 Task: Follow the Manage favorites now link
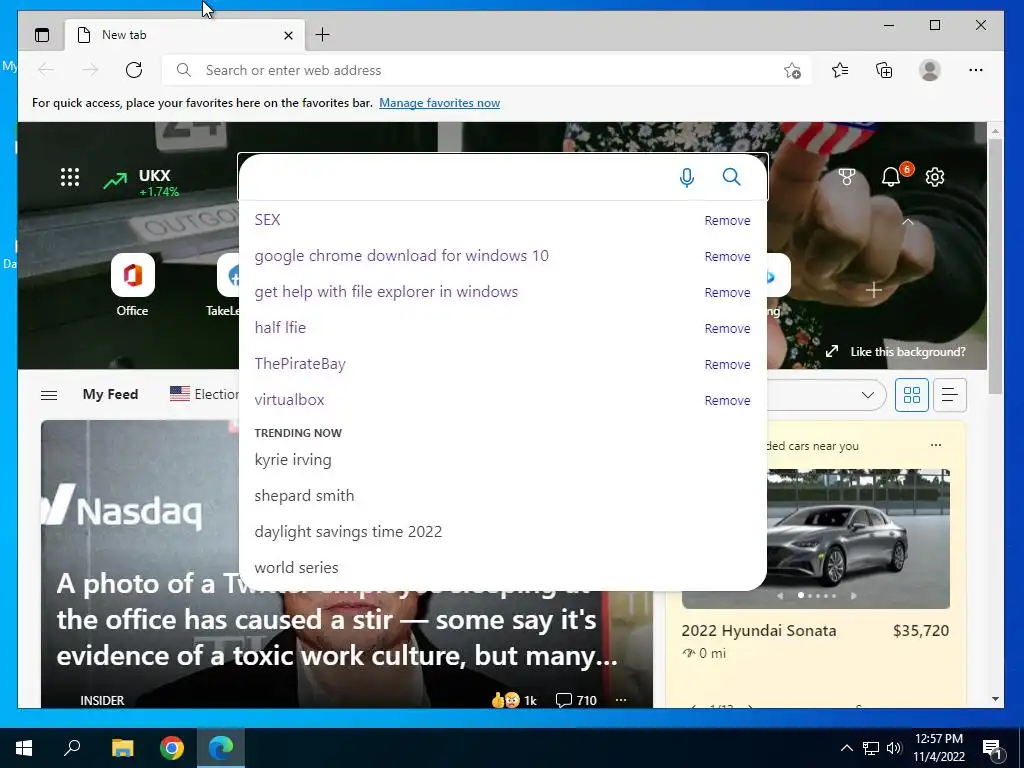440,103
